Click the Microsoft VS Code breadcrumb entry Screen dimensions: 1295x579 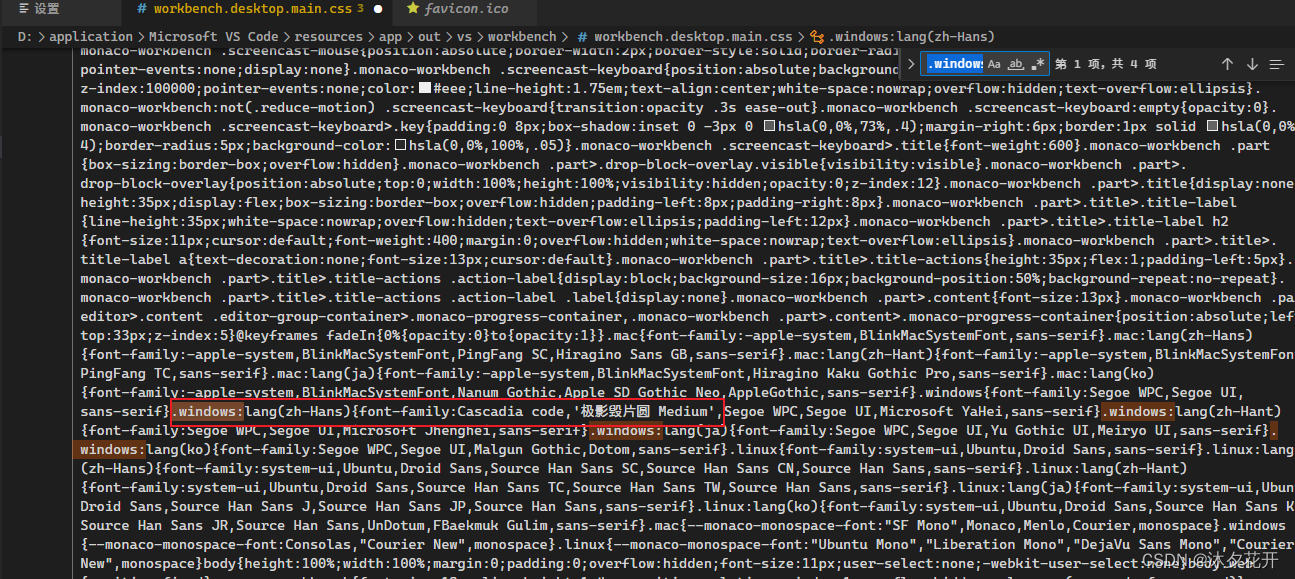[213, 36]
